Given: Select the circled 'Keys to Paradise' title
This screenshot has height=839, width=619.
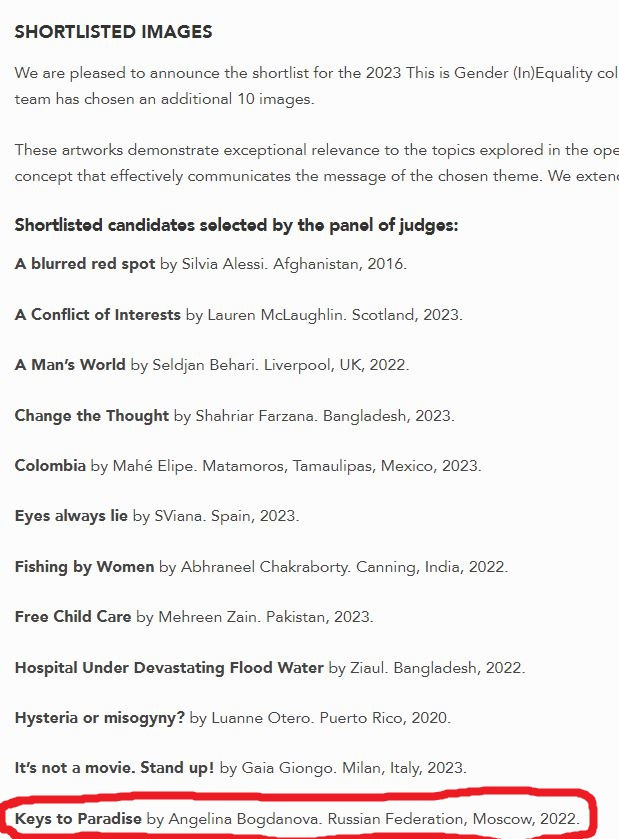Looking at the screenshot, I should 78,818.
